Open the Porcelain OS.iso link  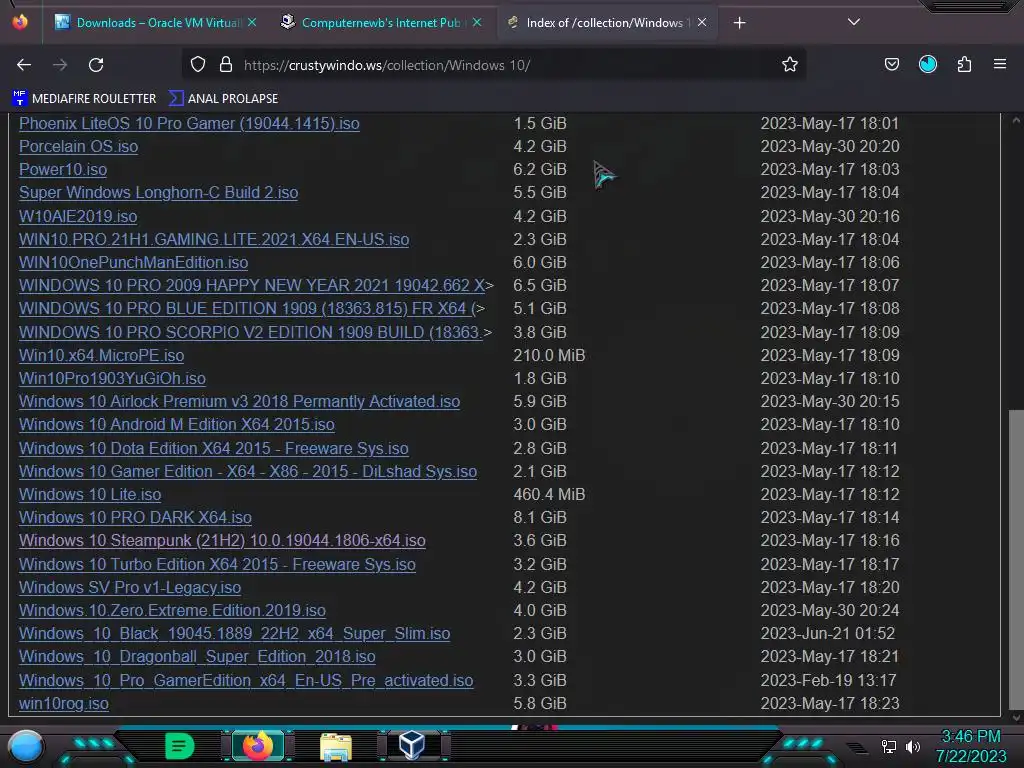[x=78, y=146]
